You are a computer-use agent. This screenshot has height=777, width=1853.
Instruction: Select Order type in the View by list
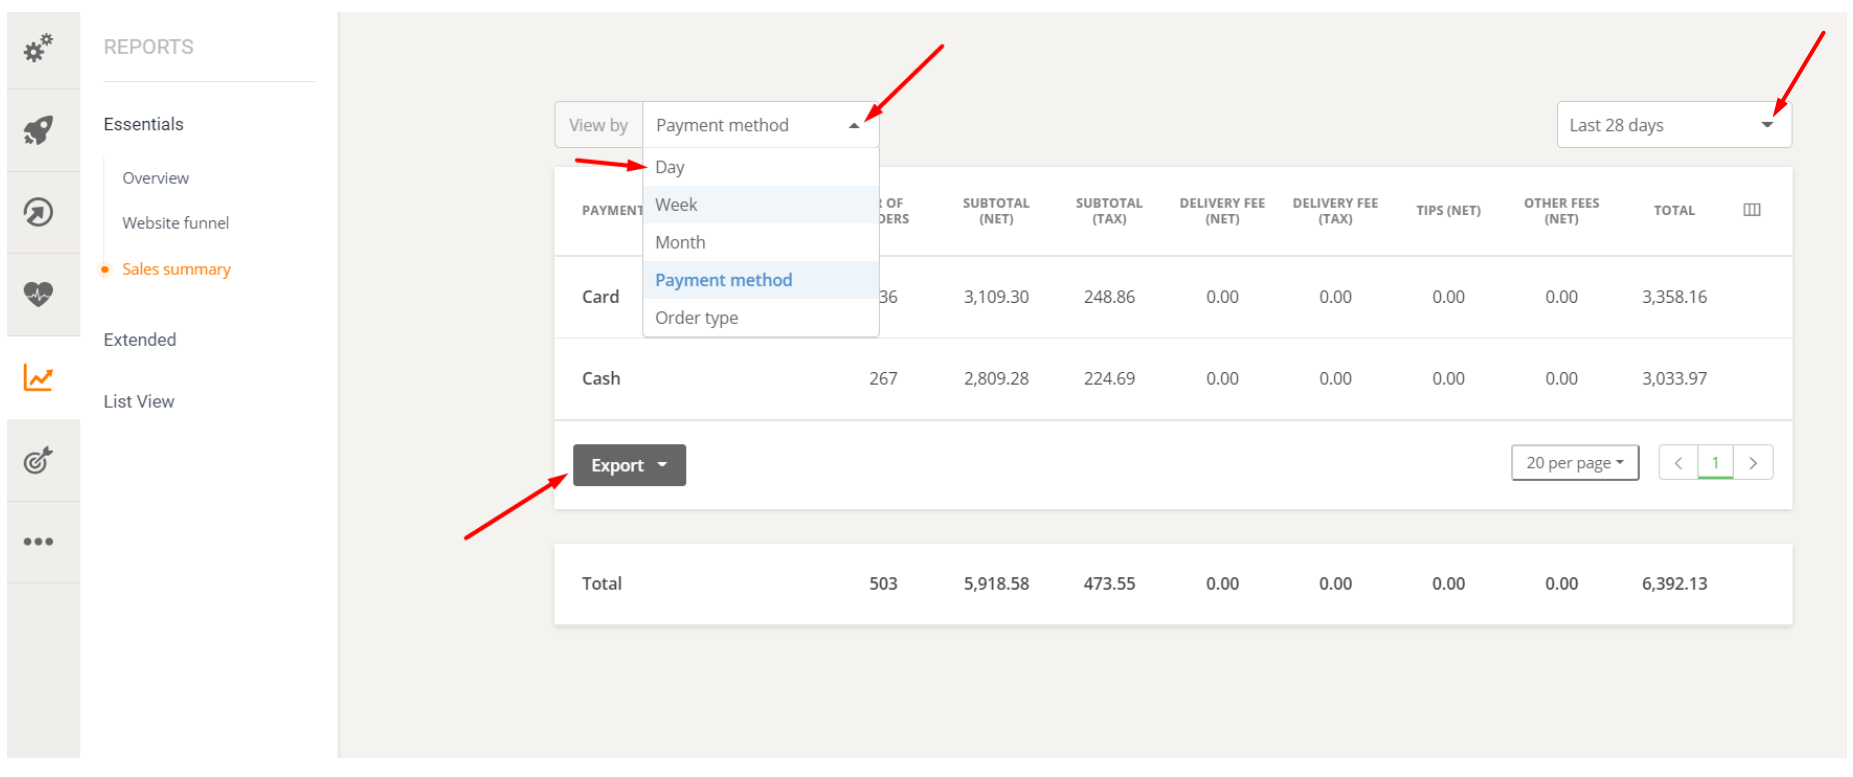tap(696, 318)
